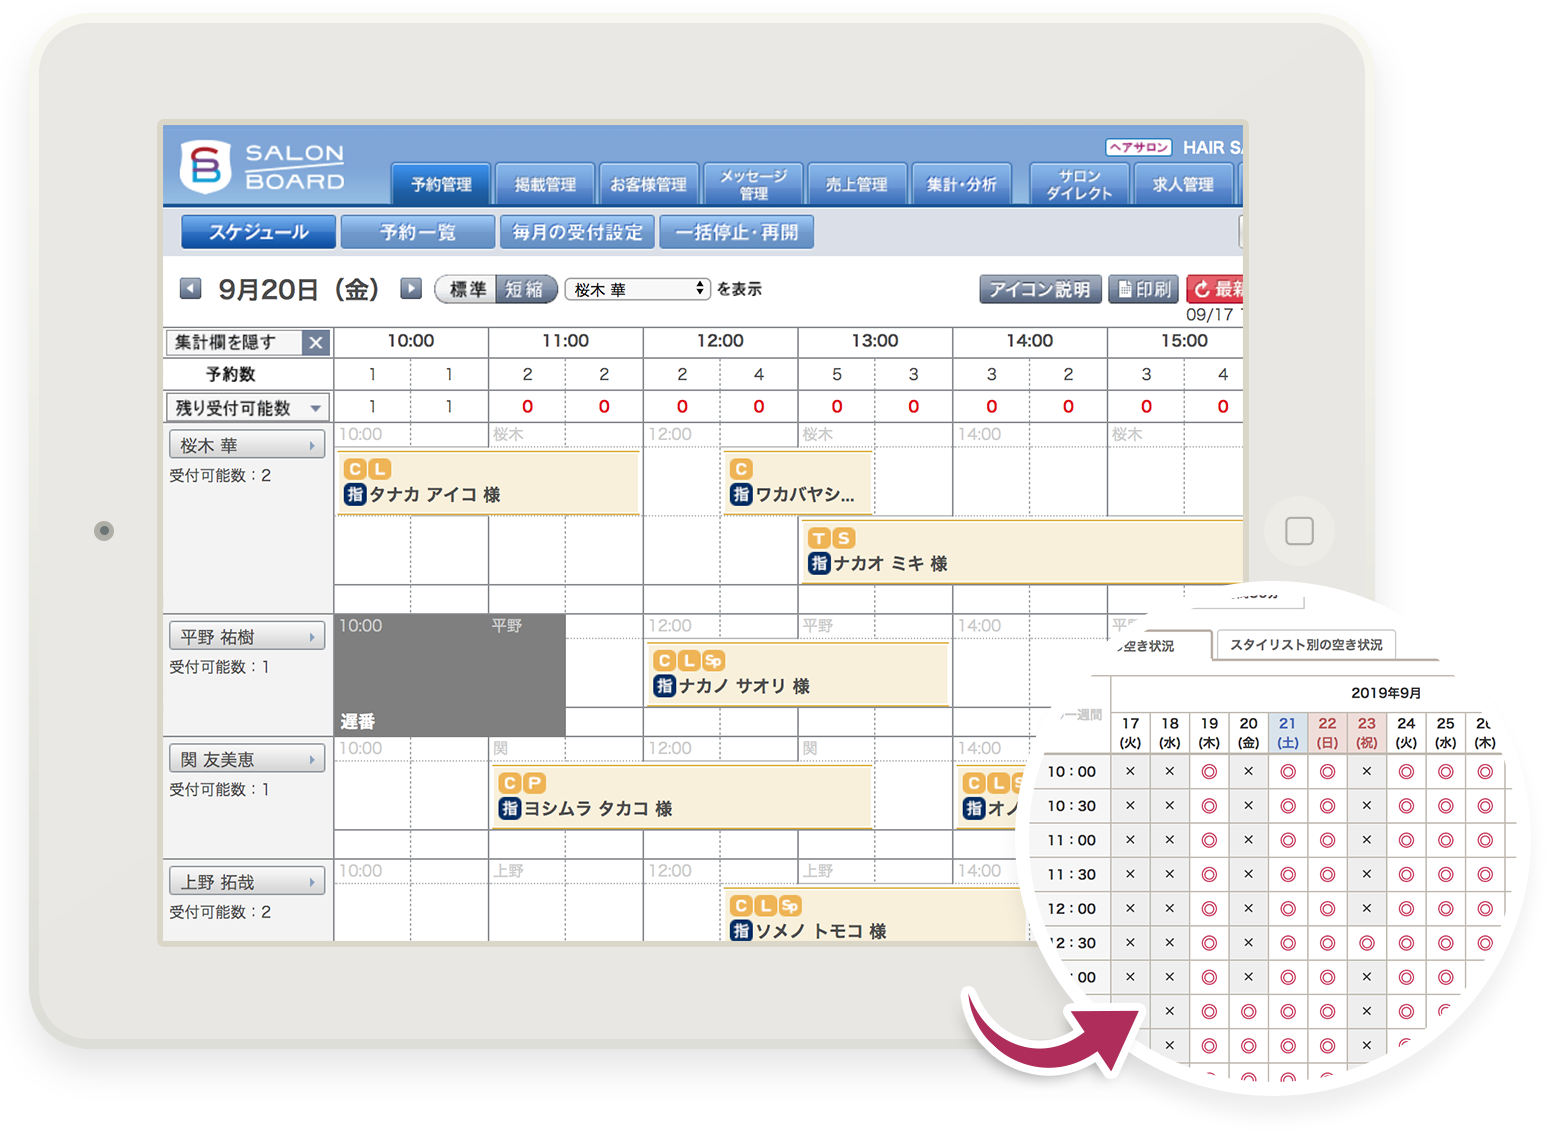Click 指 icon on ソメノ トモコ booking

click(741, 931)
